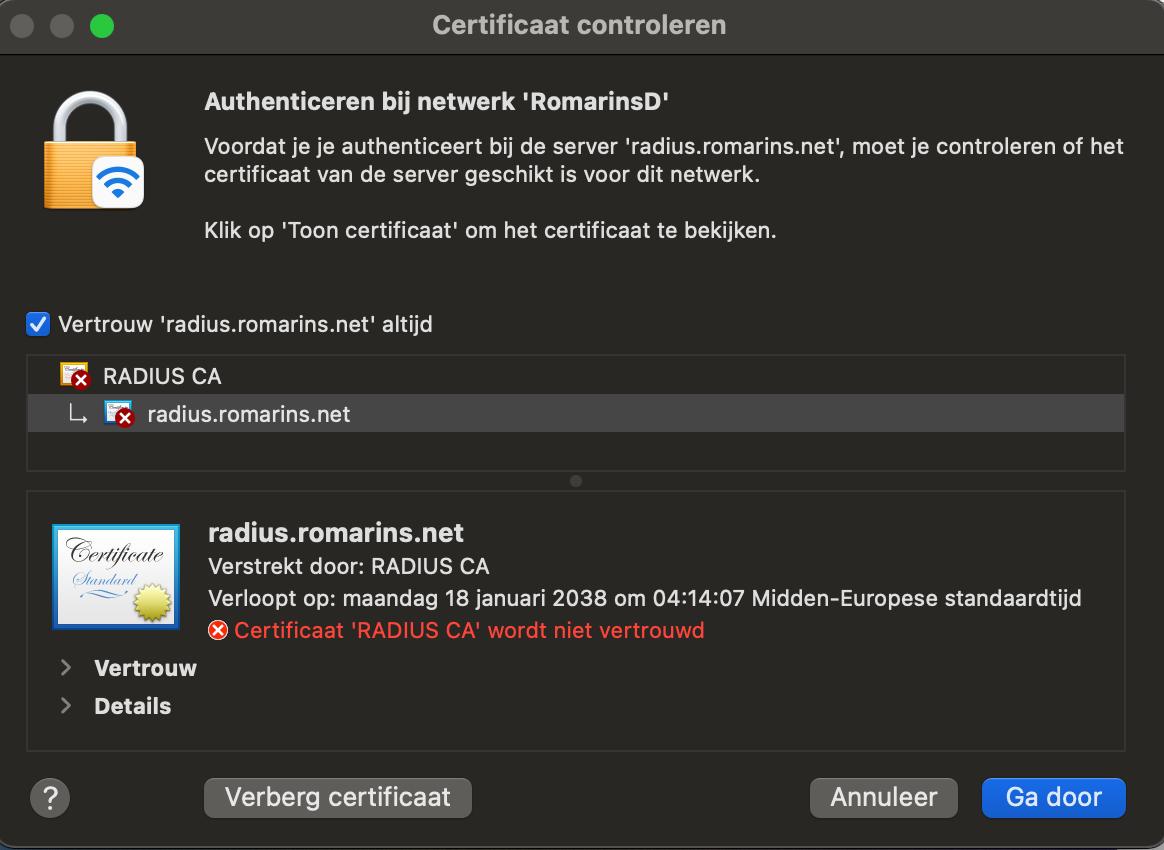
Task: Expand the Details section
Action: click(66, 705)
